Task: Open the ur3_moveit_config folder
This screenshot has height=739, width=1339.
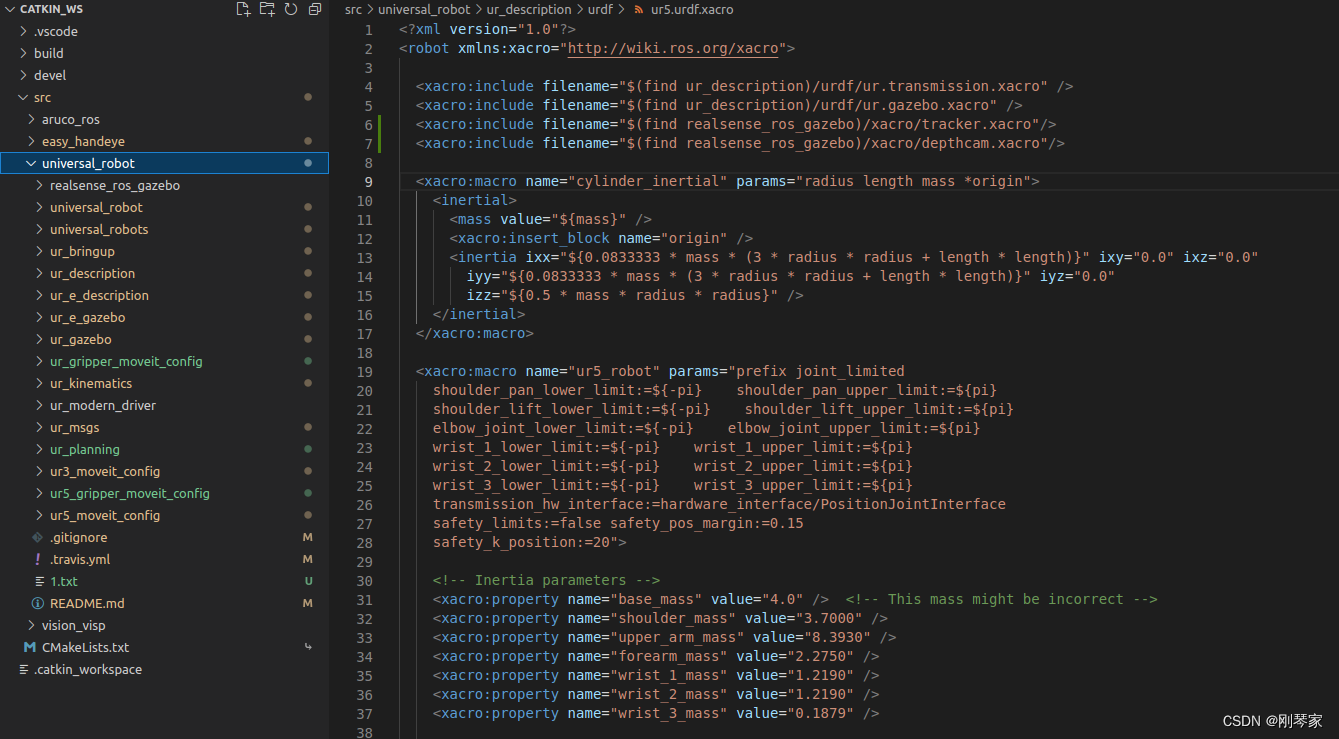Action: click(x=105, y=471)
